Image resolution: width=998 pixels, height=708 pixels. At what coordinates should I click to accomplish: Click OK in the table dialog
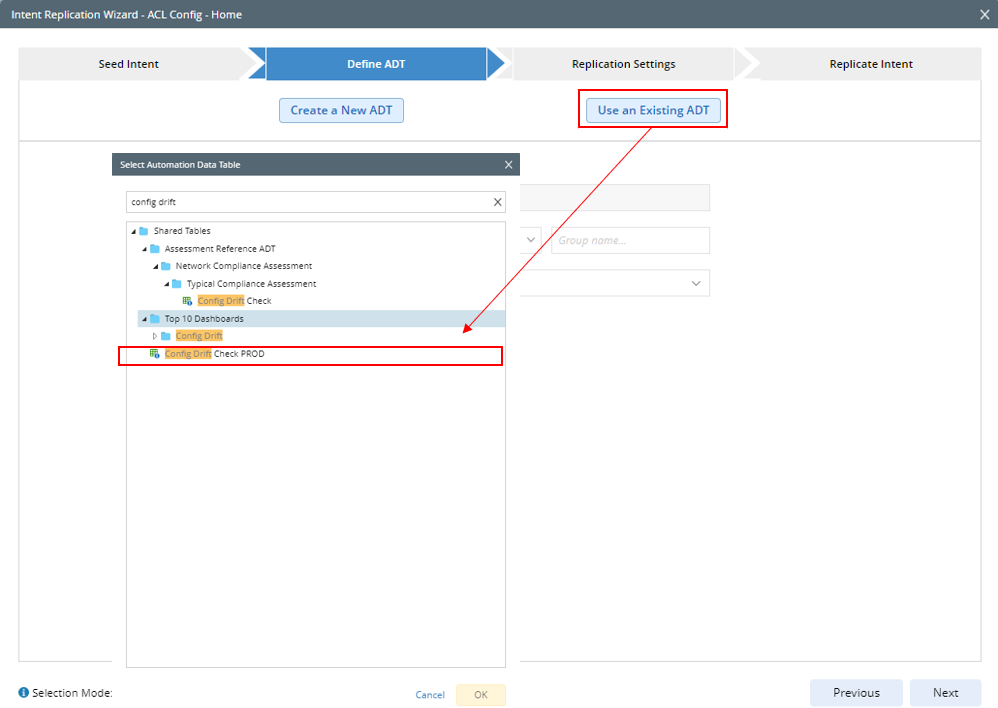[481, 695]
